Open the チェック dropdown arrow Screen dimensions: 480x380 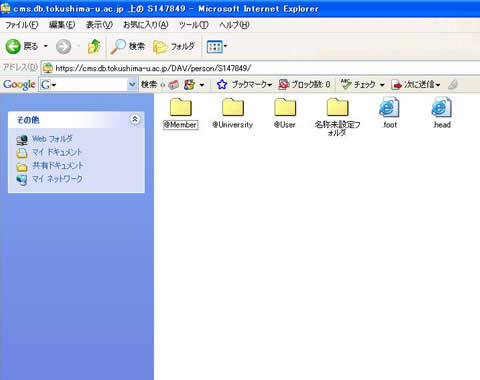(382, 85)
